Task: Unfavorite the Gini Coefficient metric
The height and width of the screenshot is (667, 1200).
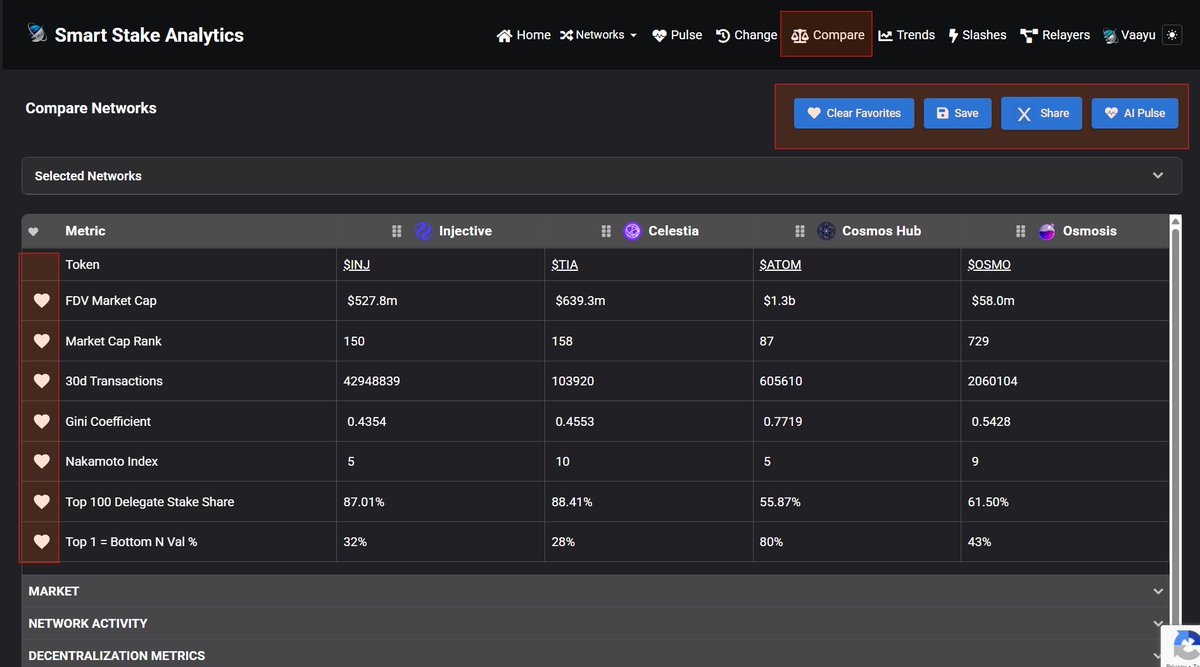Action: (41, 421)
